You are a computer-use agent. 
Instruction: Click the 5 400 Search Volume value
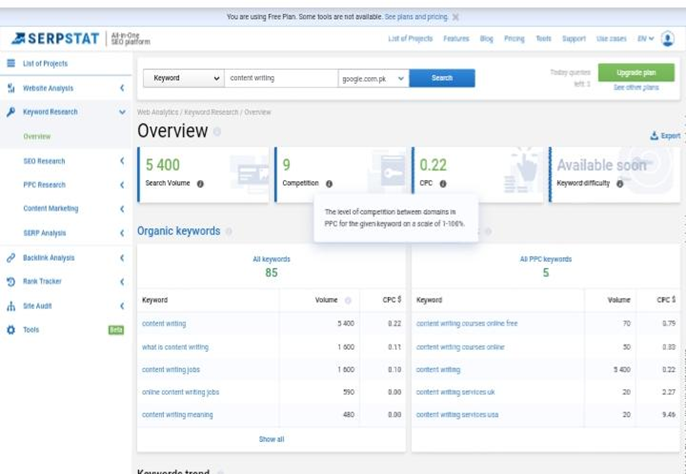pos(163,165)
